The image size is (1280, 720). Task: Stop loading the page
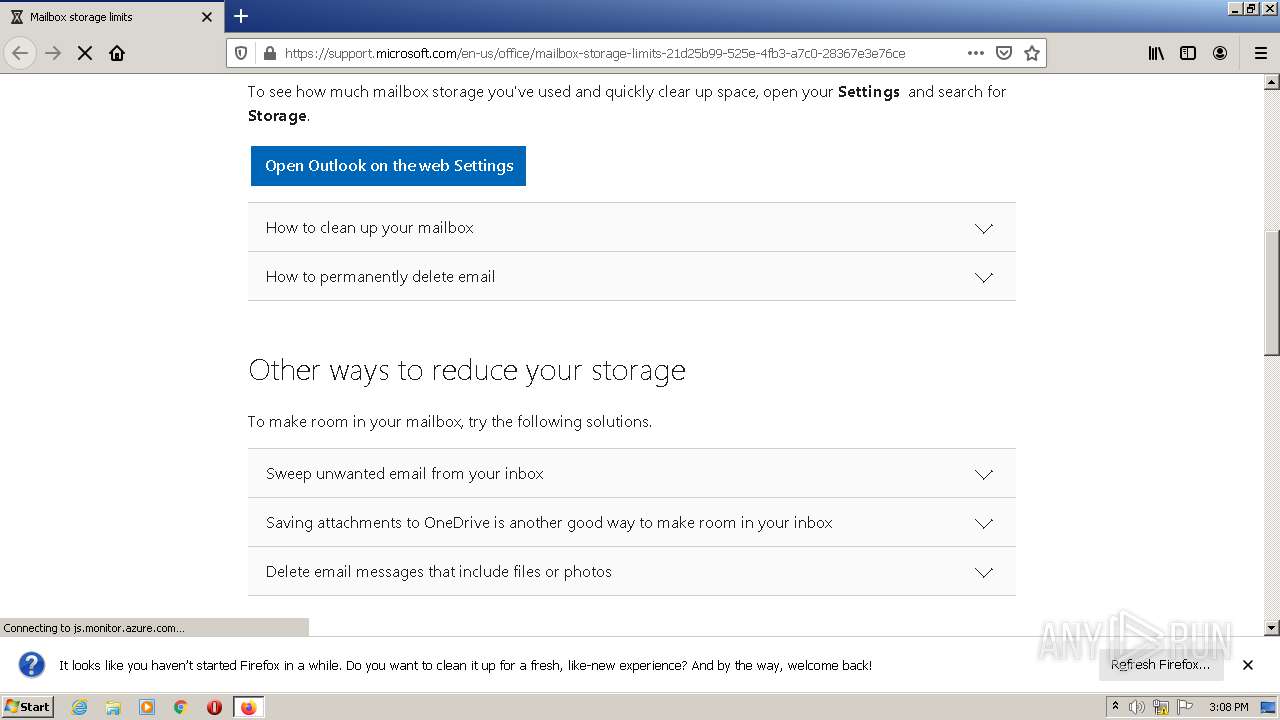click(x=85, y=53)
